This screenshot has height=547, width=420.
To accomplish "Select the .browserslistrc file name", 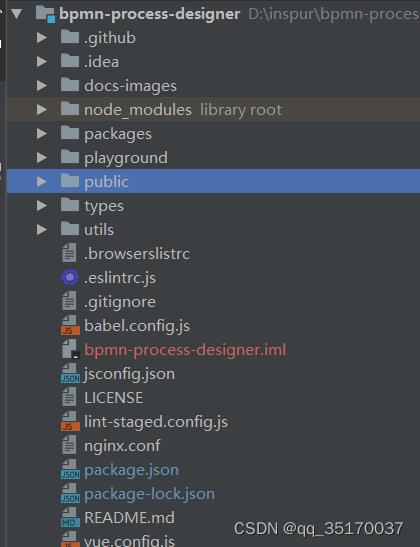I will [137, 254].
